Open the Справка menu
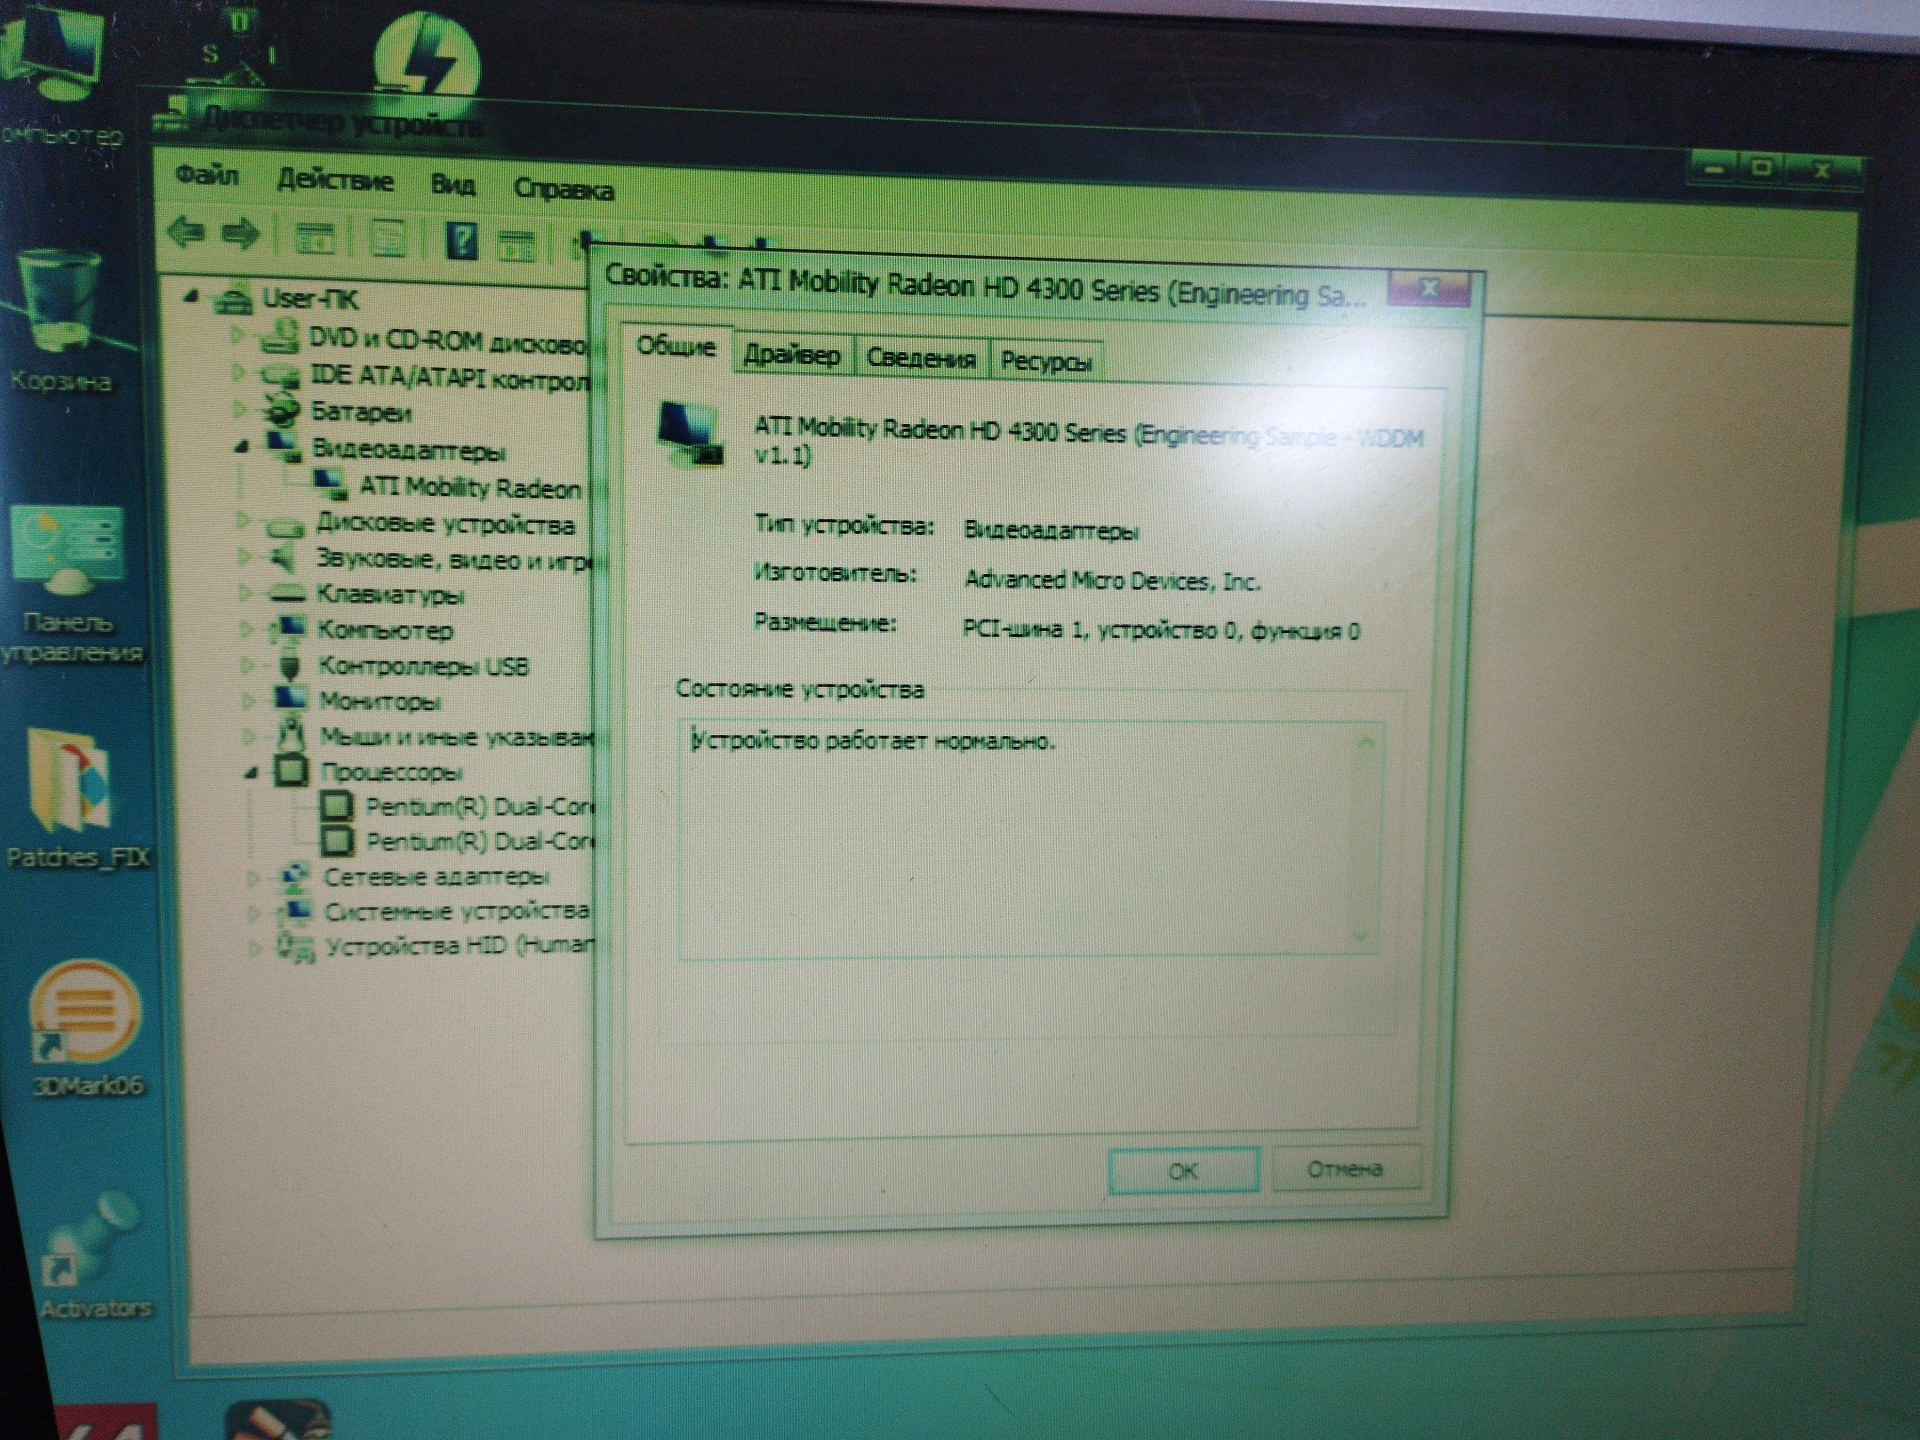The height and width of the screenshot is (1440, 1920). coord(563,189)
